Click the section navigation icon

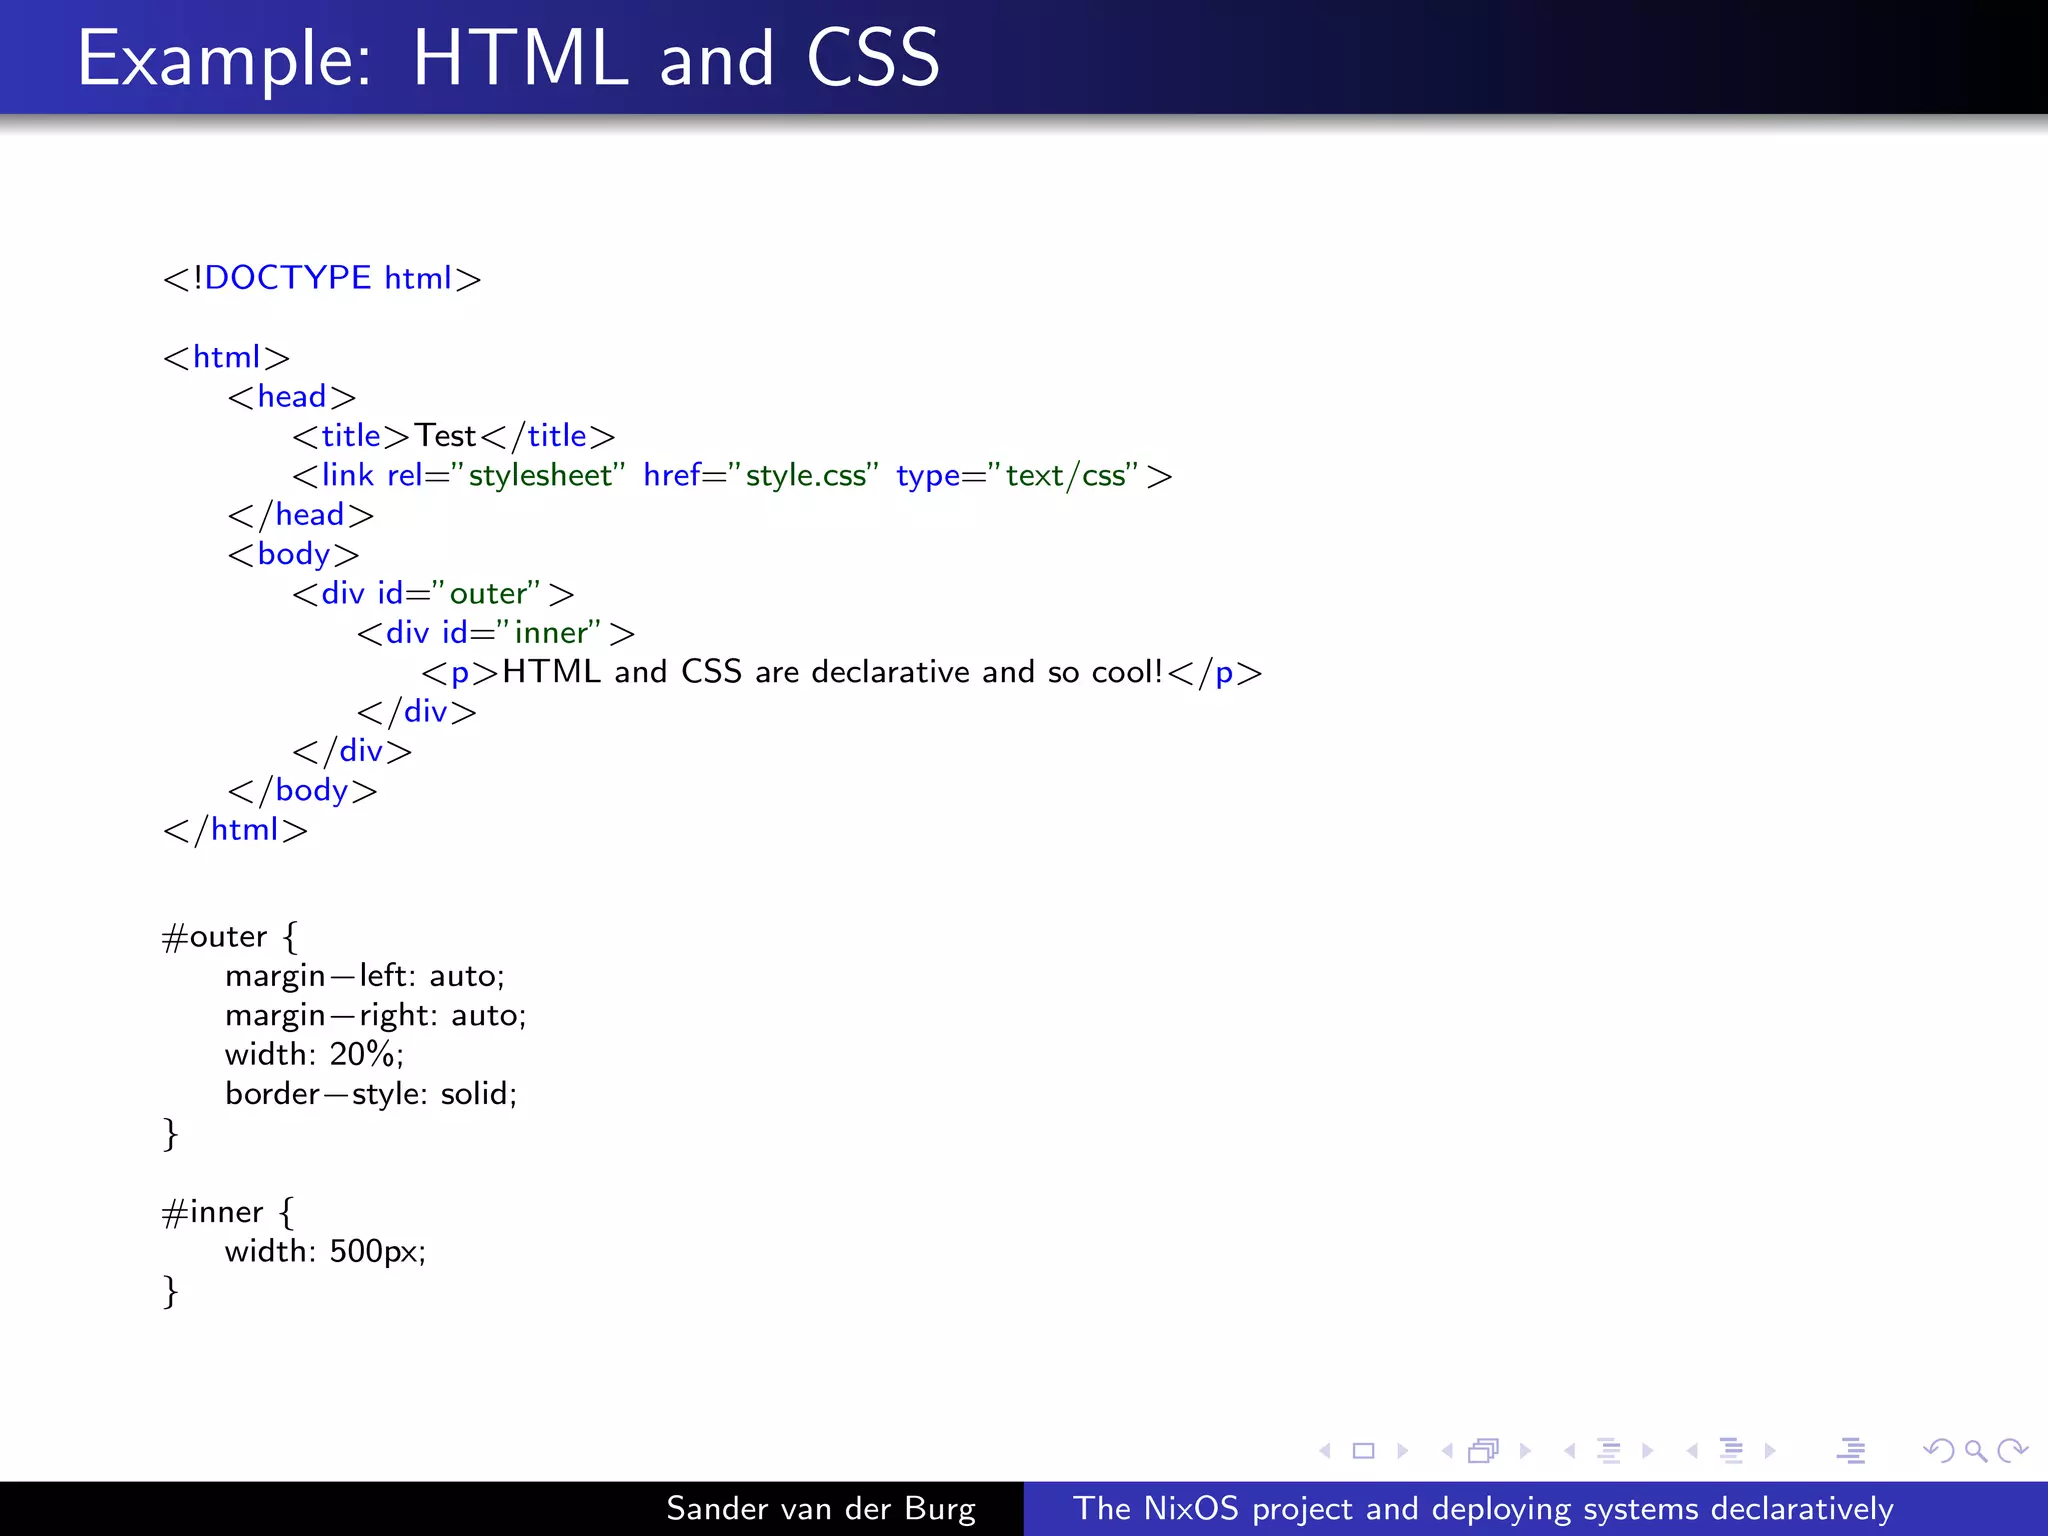[x=1731, y=1451]
